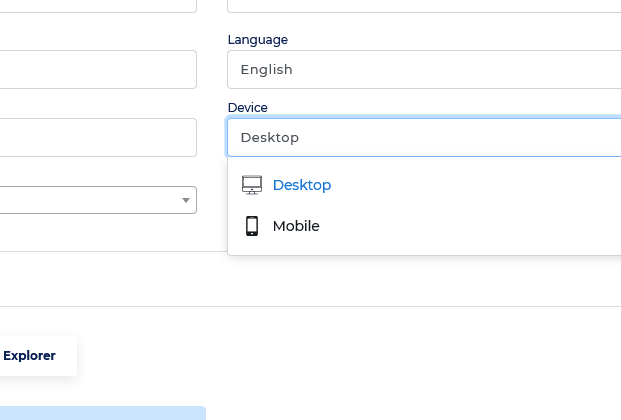Click the blank row area right of Desktop option
Image resolution: width=621 pixels, height=420 pixels.
pyautogui.click(x=475, y=185)
